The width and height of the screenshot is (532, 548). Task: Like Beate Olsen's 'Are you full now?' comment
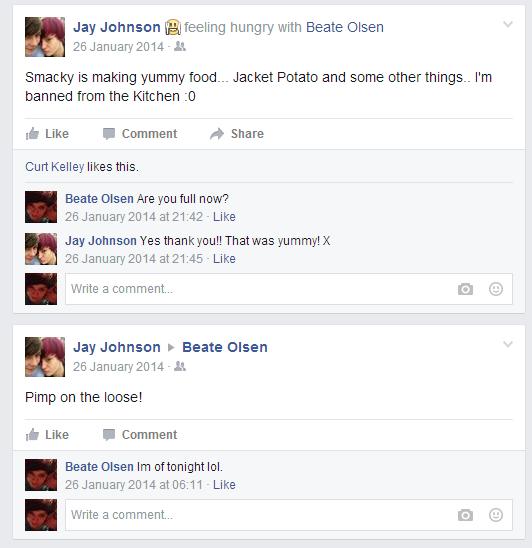click(x=224, y=217)
